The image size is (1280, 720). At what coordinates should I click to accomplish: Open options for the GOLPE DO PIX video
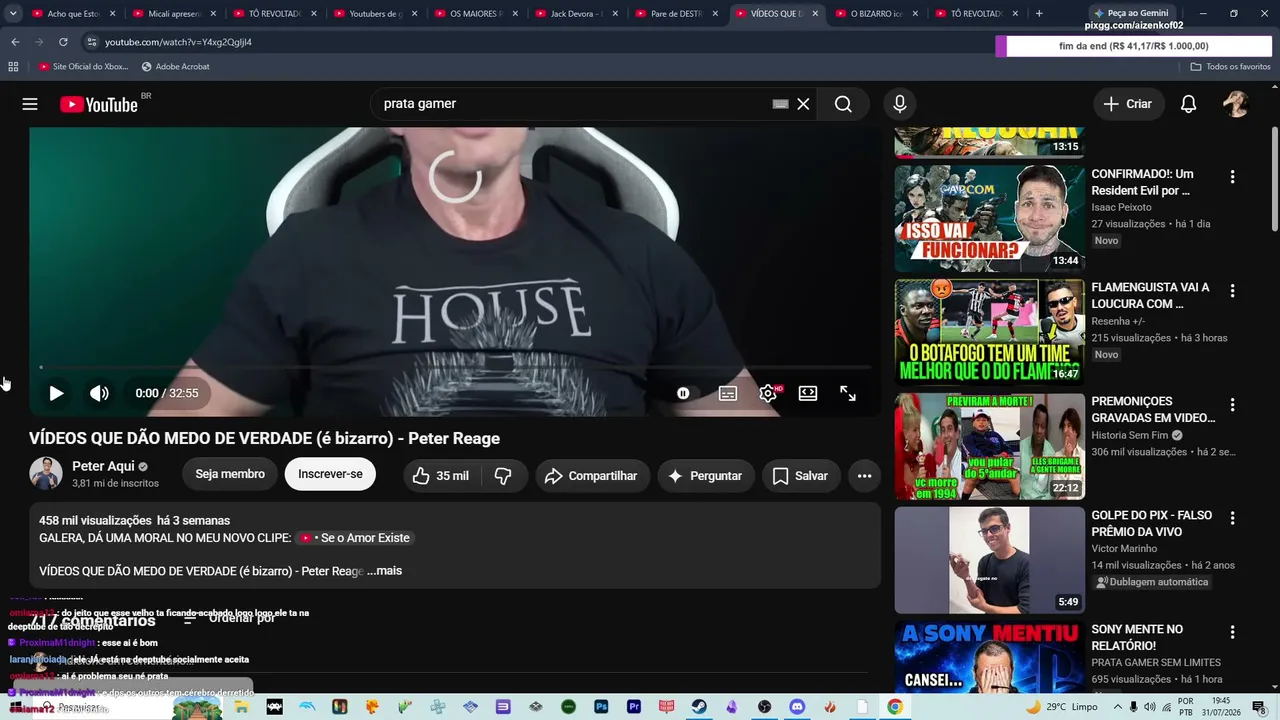[x=1232, y=519]
